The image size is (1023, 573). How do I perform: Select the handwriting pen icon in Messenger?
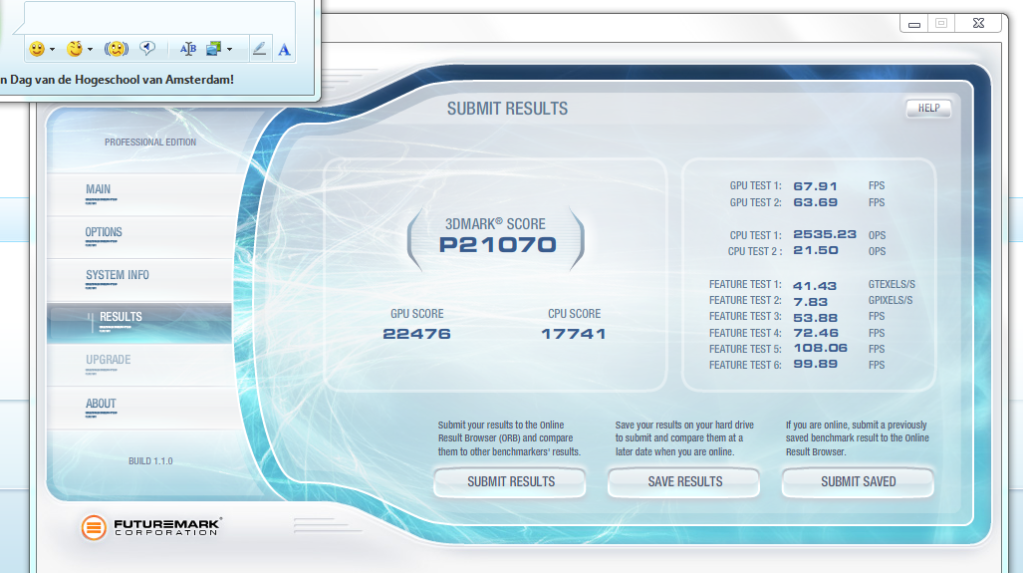coord(259,49)
